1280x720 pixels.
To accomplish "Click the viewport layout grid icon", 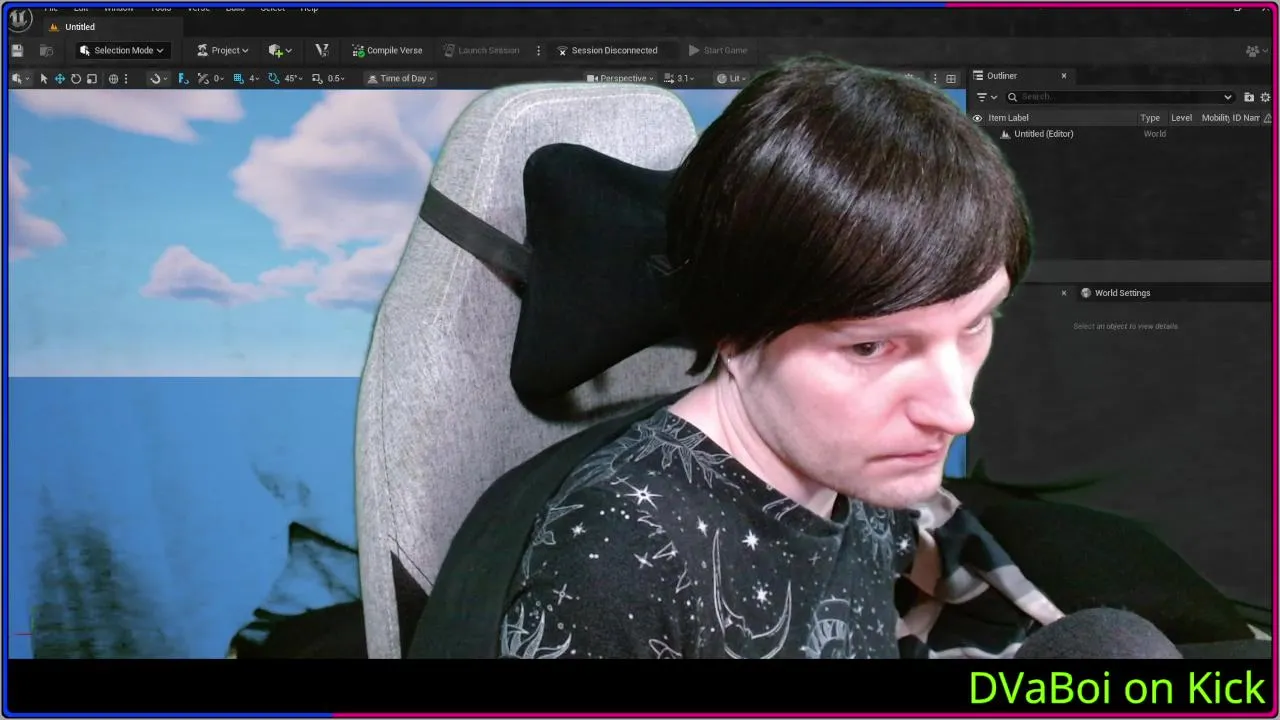I will click(x=951, y=78).
